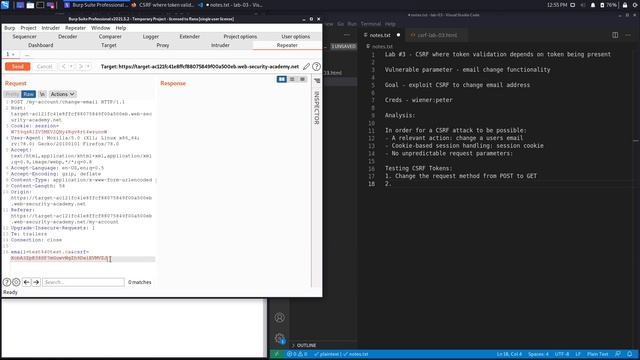Image resolution: width=640 pixels, height=360 pixels.
Task: Click the Cancel button in Repeater
Action: (44, 67)
